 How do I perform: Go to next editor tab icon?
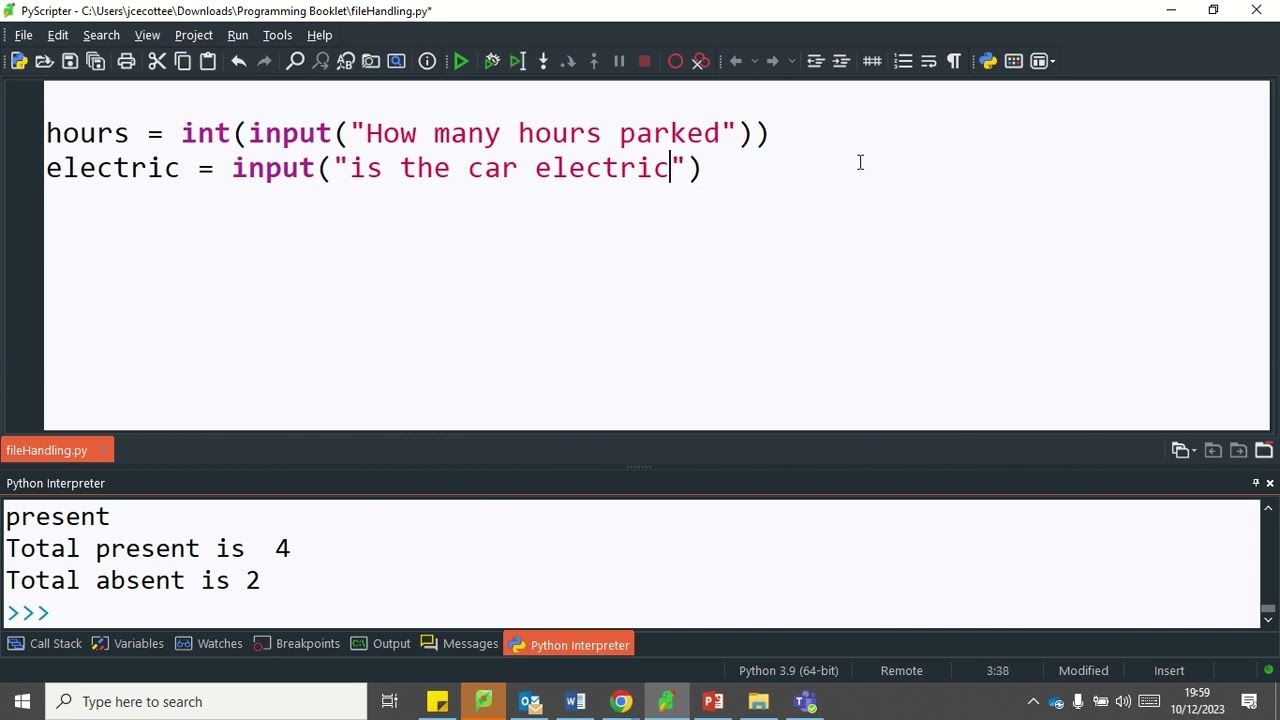[x=1238, y=450]
